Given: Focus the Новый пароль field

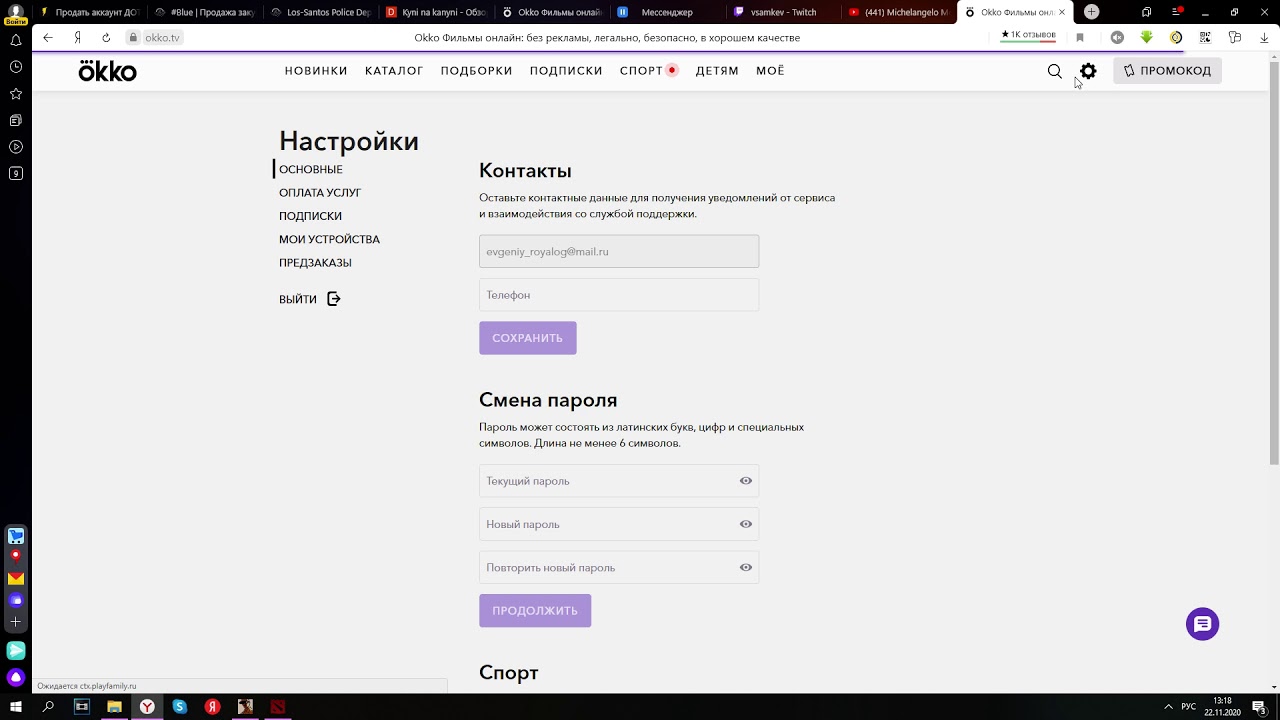Looking at the screenshot, I should (619, 524).
